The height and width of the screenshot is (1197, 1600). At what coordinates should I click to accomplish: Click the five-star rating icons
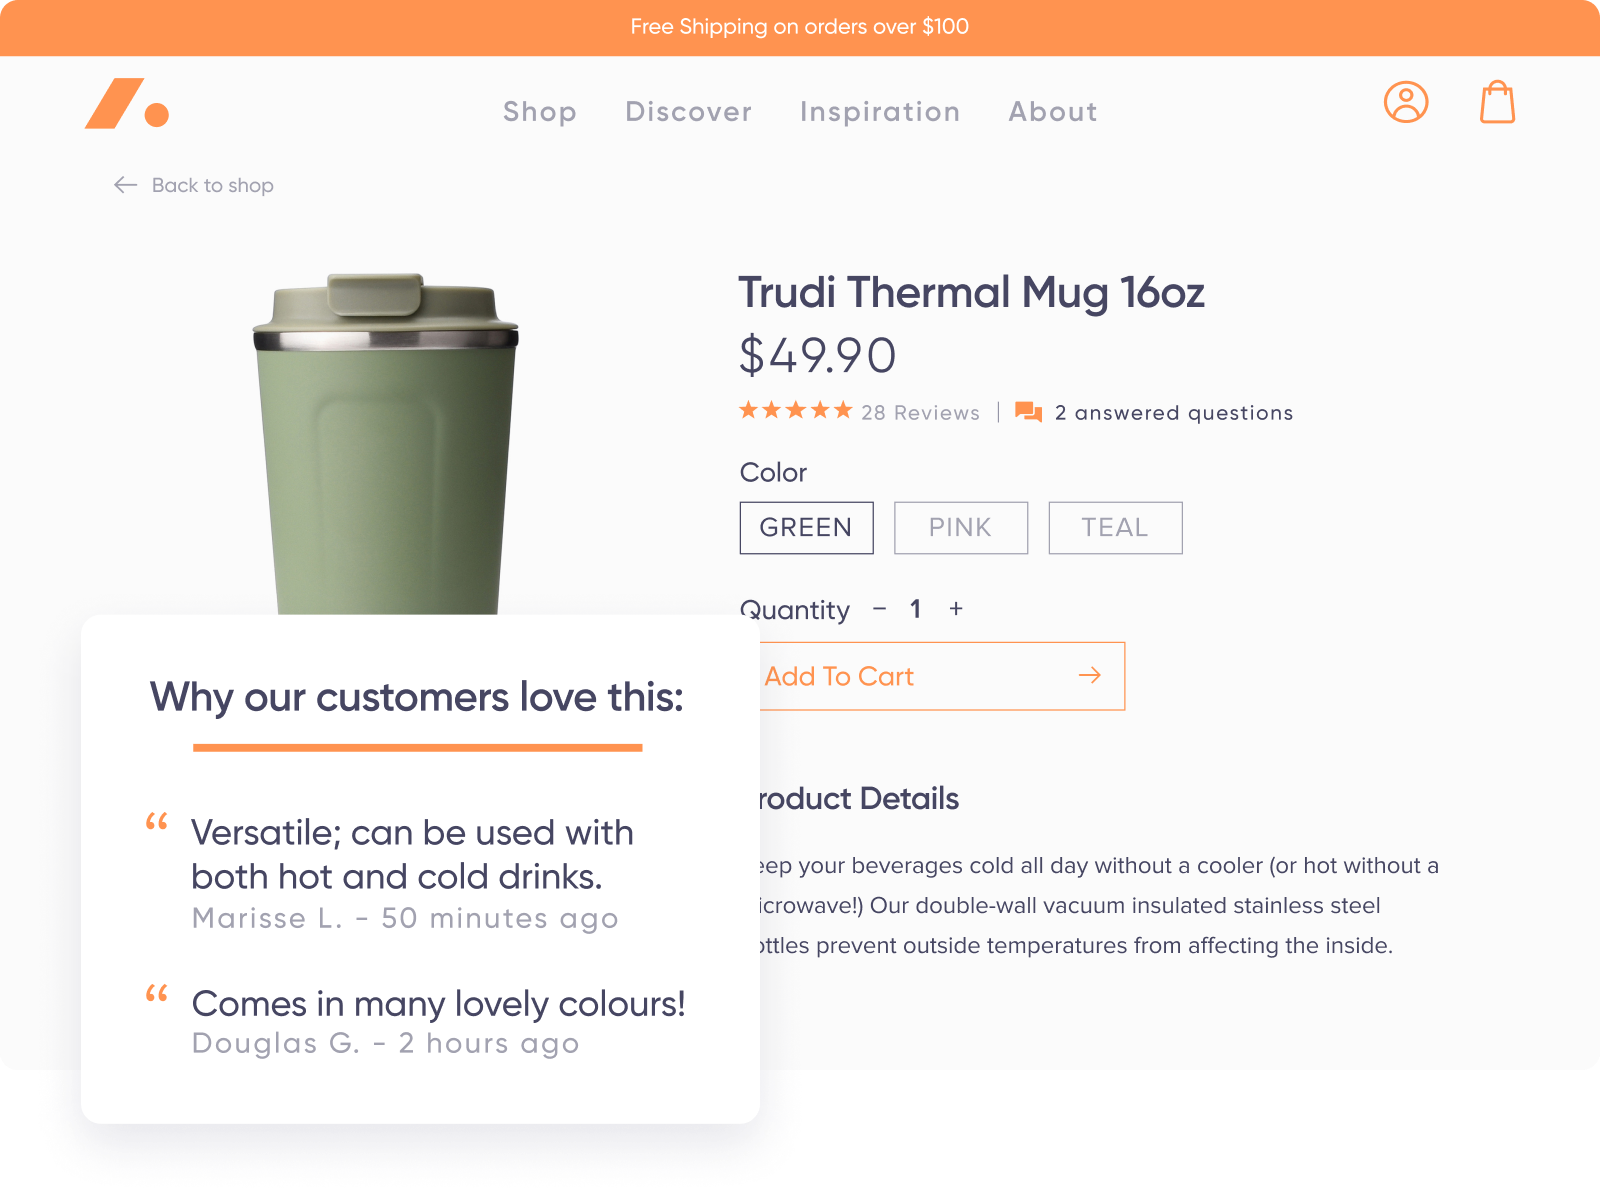point(796,410)
